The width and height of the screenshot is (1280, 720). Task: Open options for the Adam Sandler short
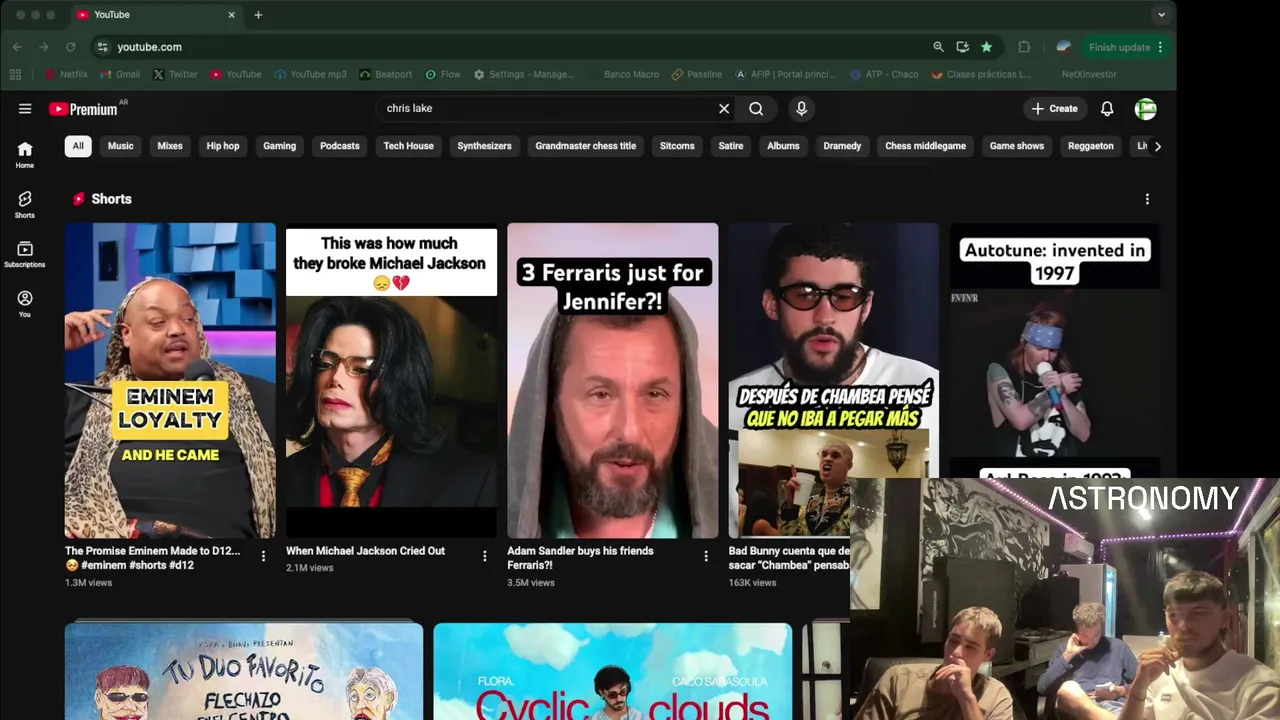(706, 556)
